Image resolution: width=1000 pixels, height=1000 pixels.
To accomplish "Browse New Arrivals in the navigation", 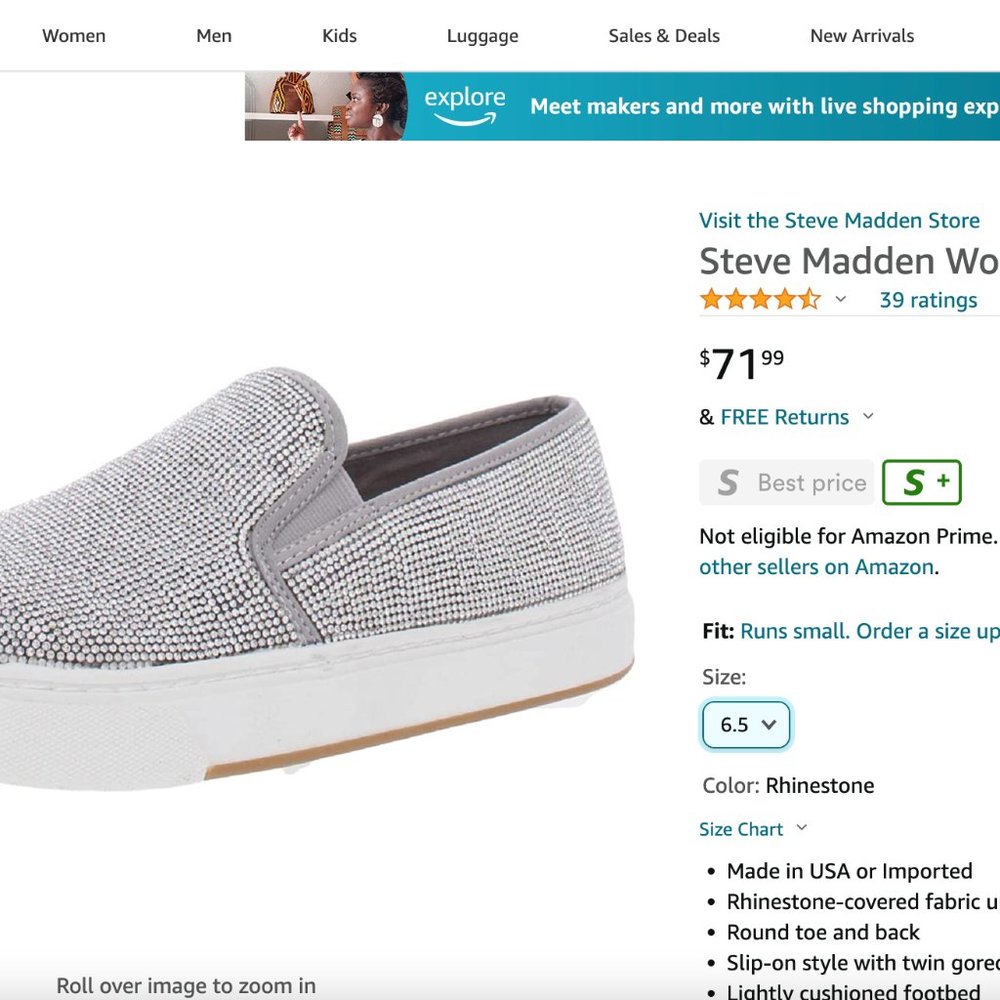I will (x=862, y=36).
